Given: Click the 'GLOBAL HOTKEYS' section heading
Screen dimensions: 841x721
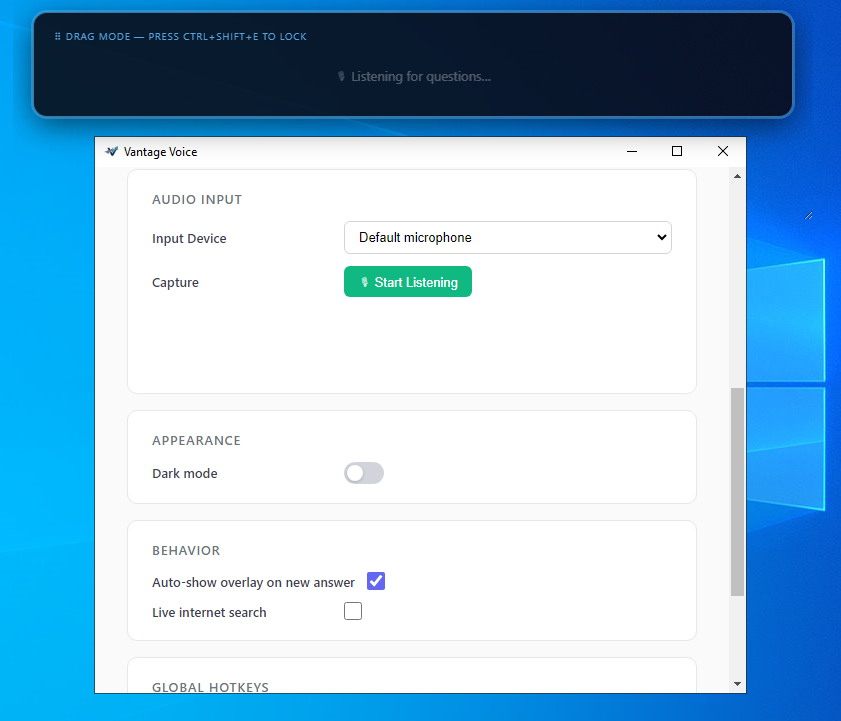Looking at the screenshot, I should pos(210,687).
